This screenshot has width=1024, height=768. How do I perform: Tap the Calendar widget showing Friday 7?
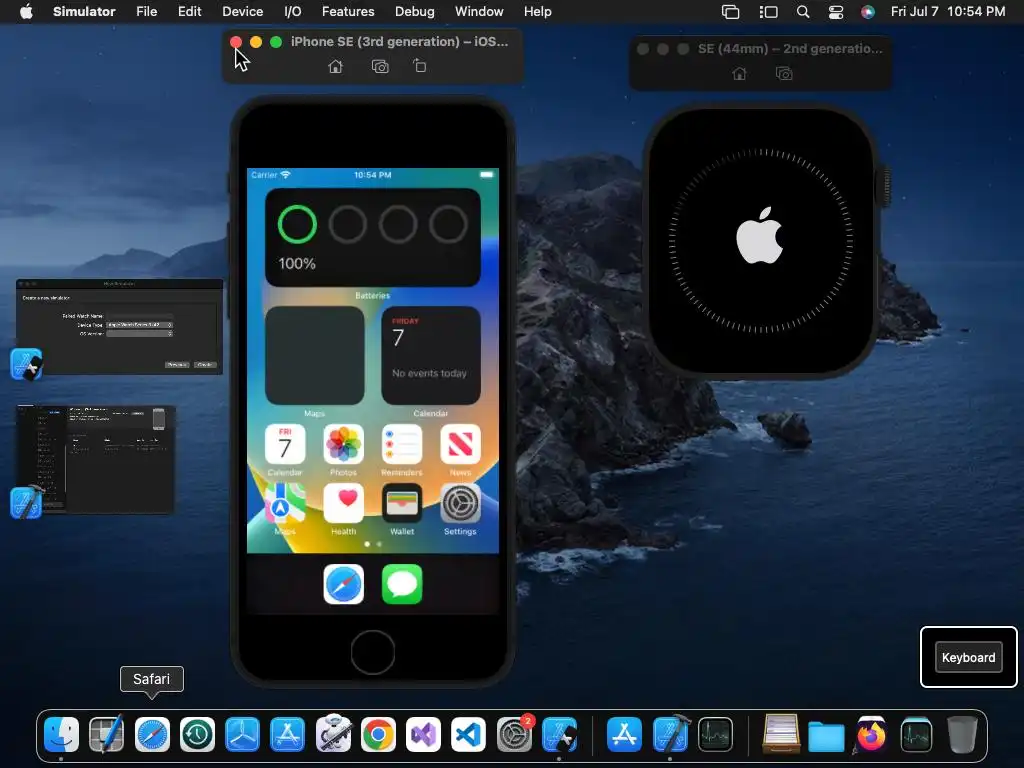click(x=431, y=356)
